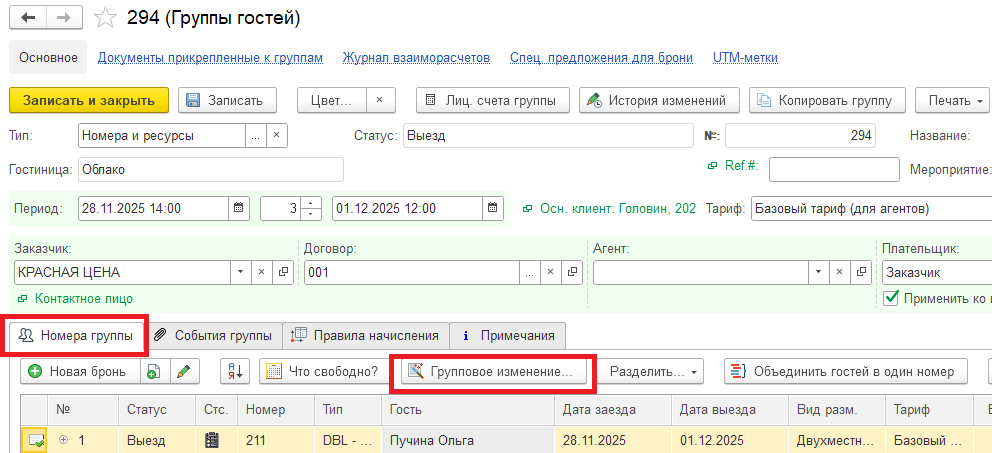The width and height of the screenshot is (992, 453).
Task: Click the row status icon in row 1
Action: click(x=34, y=441)
